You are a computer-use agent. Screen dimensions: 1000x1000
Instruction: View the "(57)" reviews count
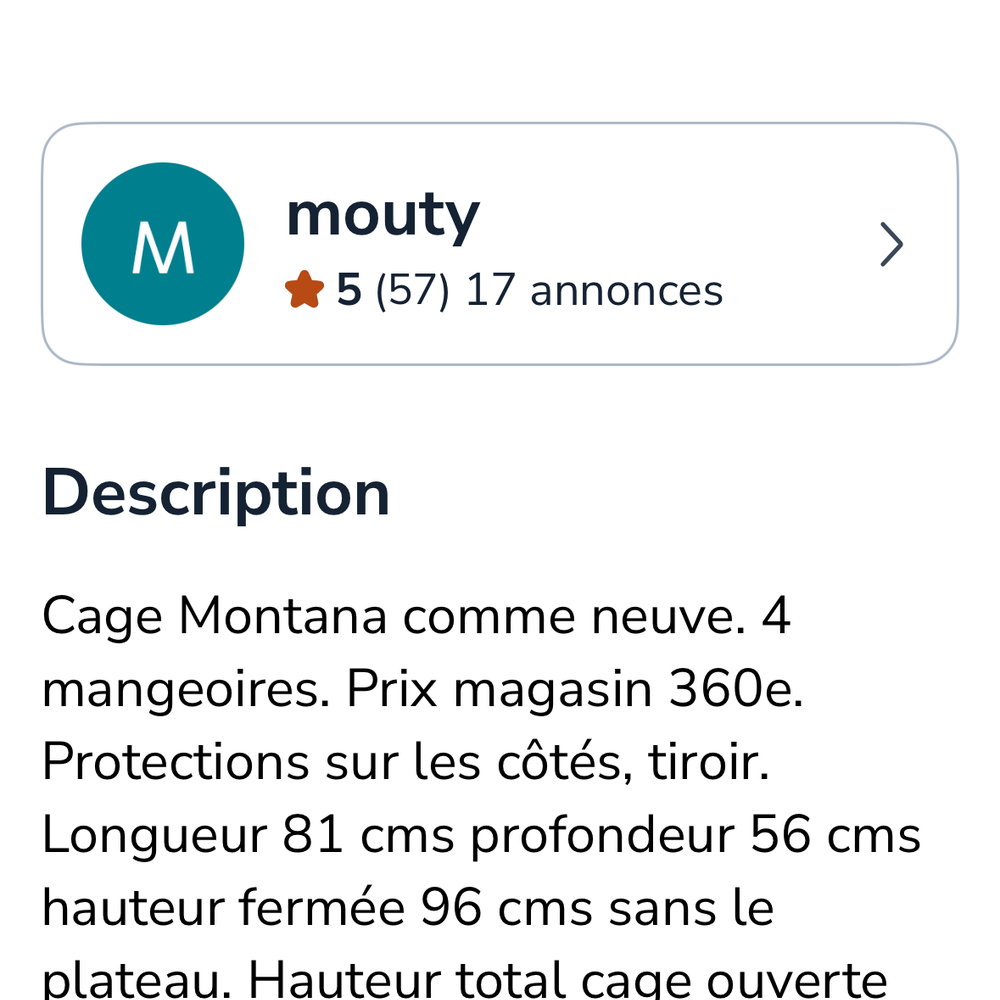[x=413, y=291]
